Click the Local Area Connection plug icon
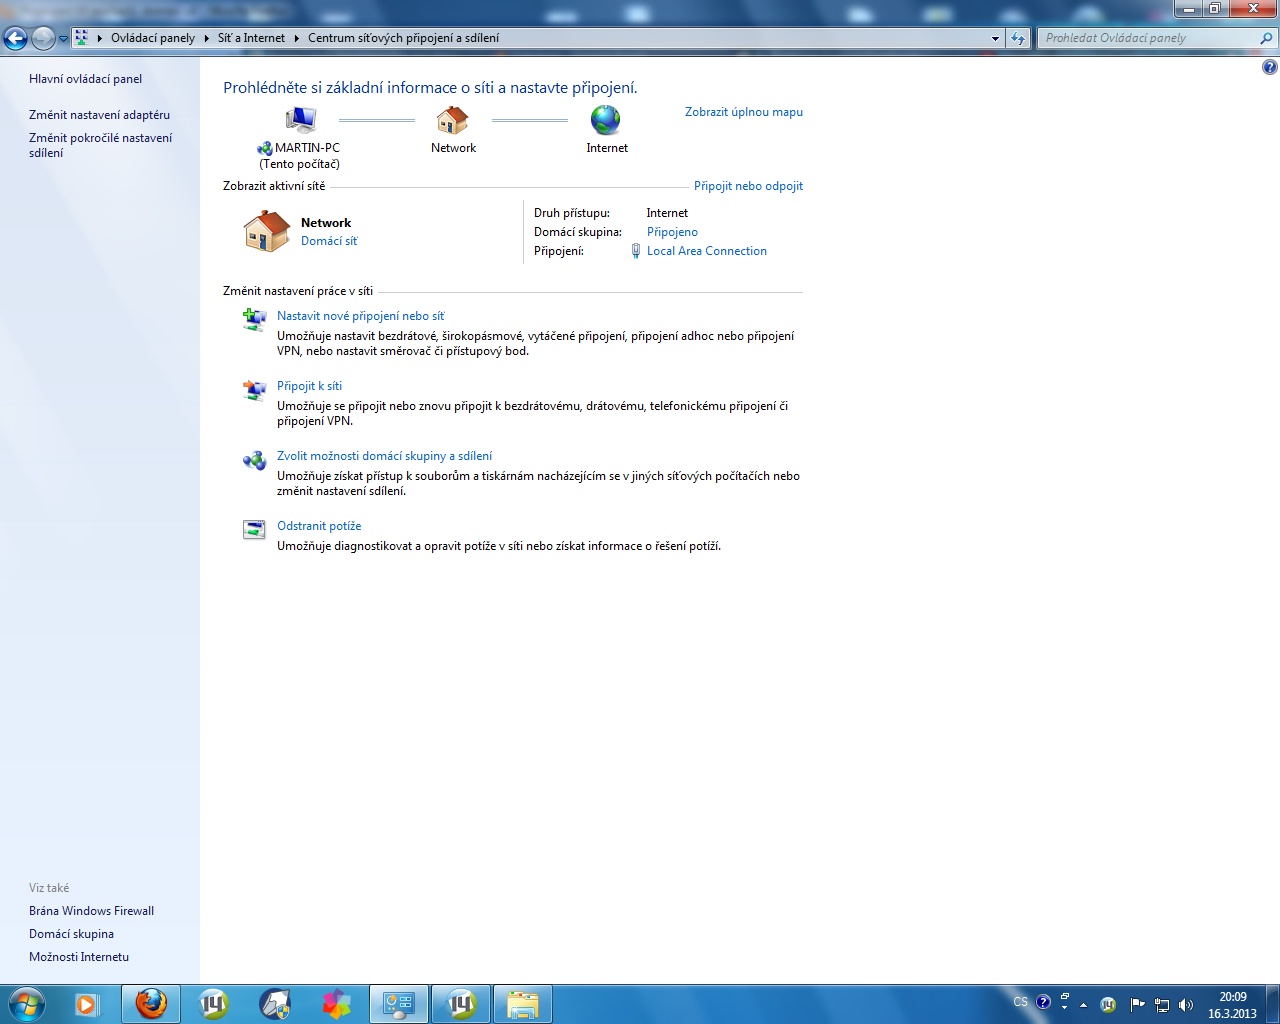1280x1024 pixels. pos(635,251)
